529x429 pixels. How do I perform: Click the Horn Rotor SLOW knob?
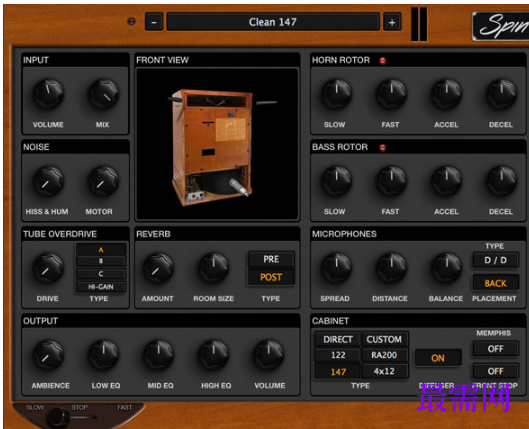pyautogui.click(x=336, y=93)
